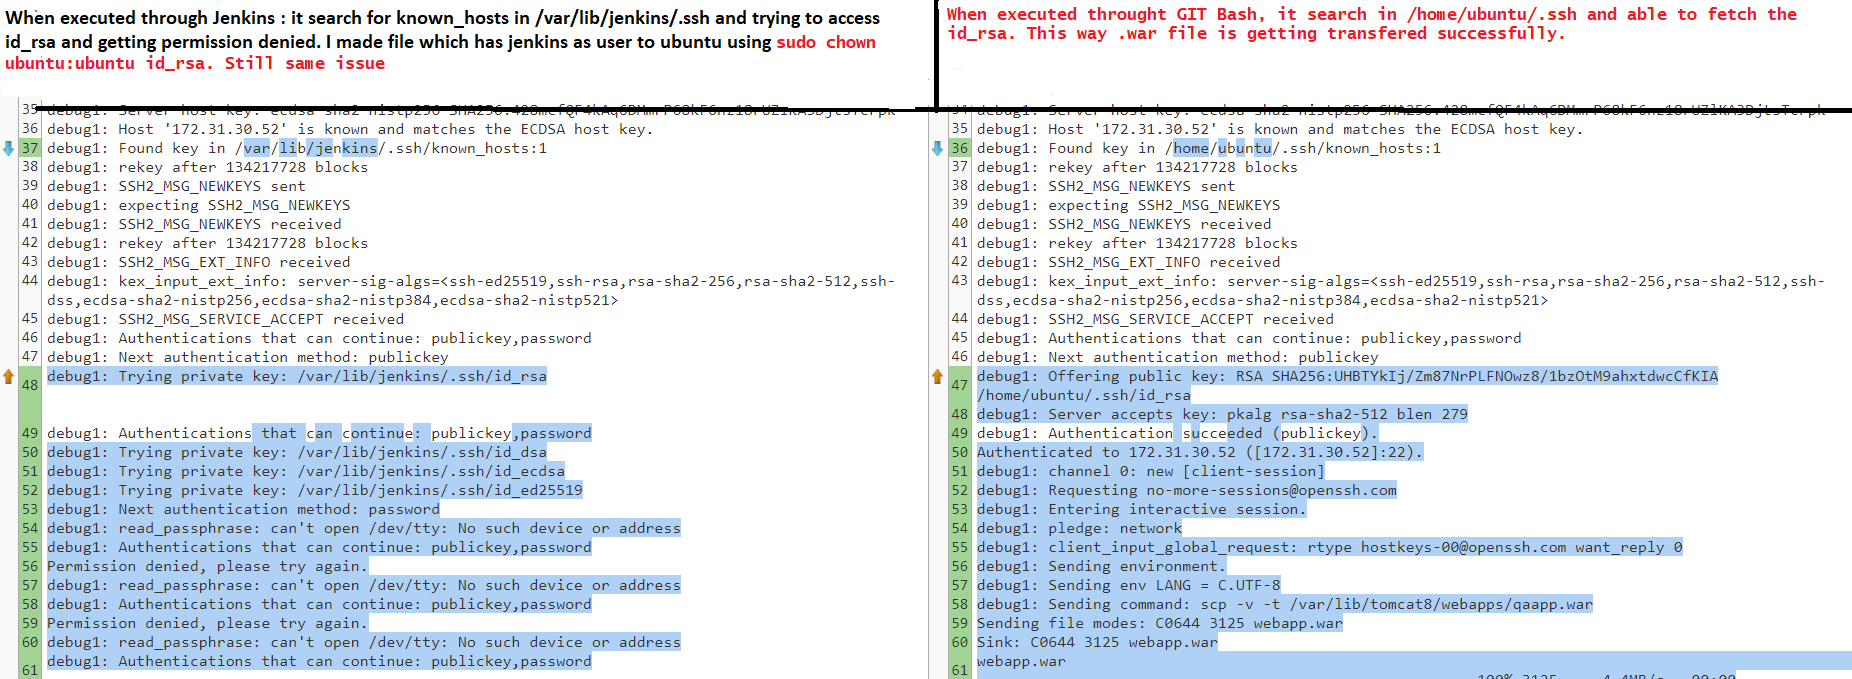Click 'Entering interactive session.' line

[x=1141, y=509]
